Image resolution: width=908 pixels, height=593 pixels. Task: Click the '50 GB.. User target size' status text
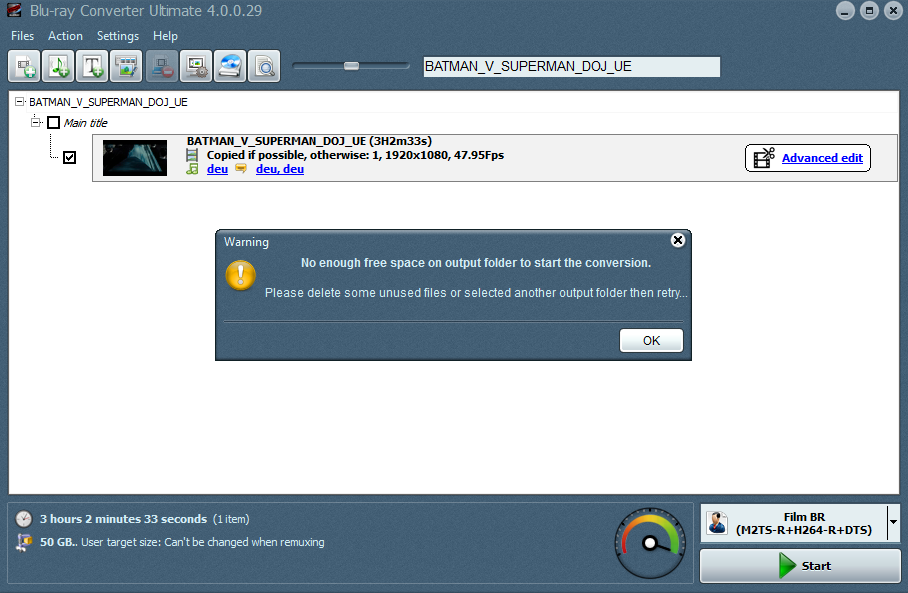pyautogui.click(x=182, y=542)
